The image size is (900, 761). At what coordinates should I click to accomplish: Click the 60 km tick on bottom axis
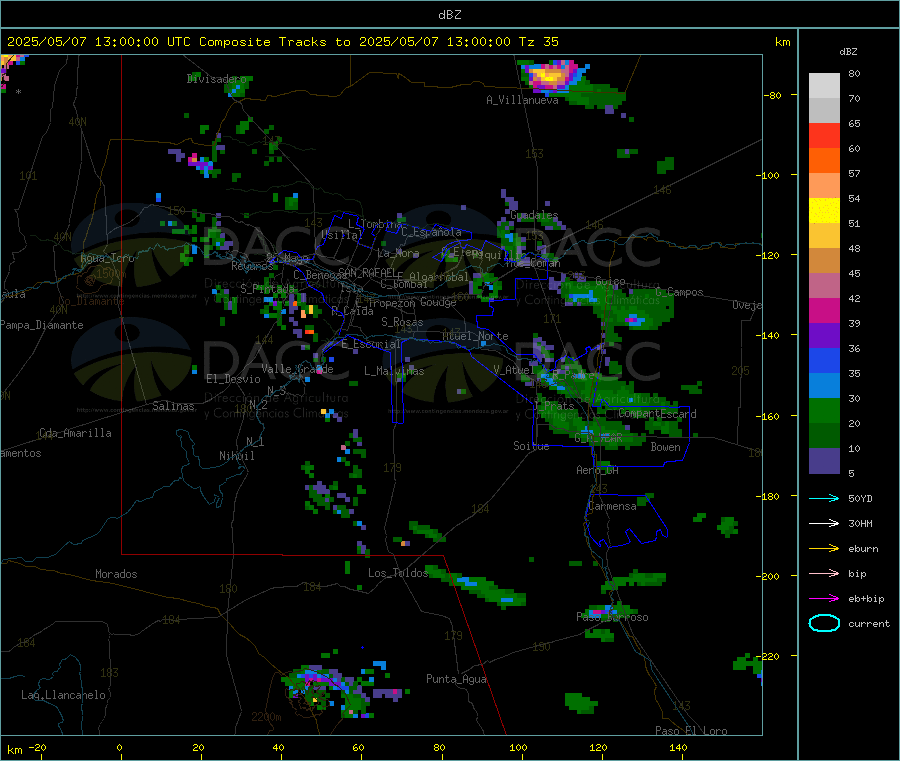click(358, 747)
